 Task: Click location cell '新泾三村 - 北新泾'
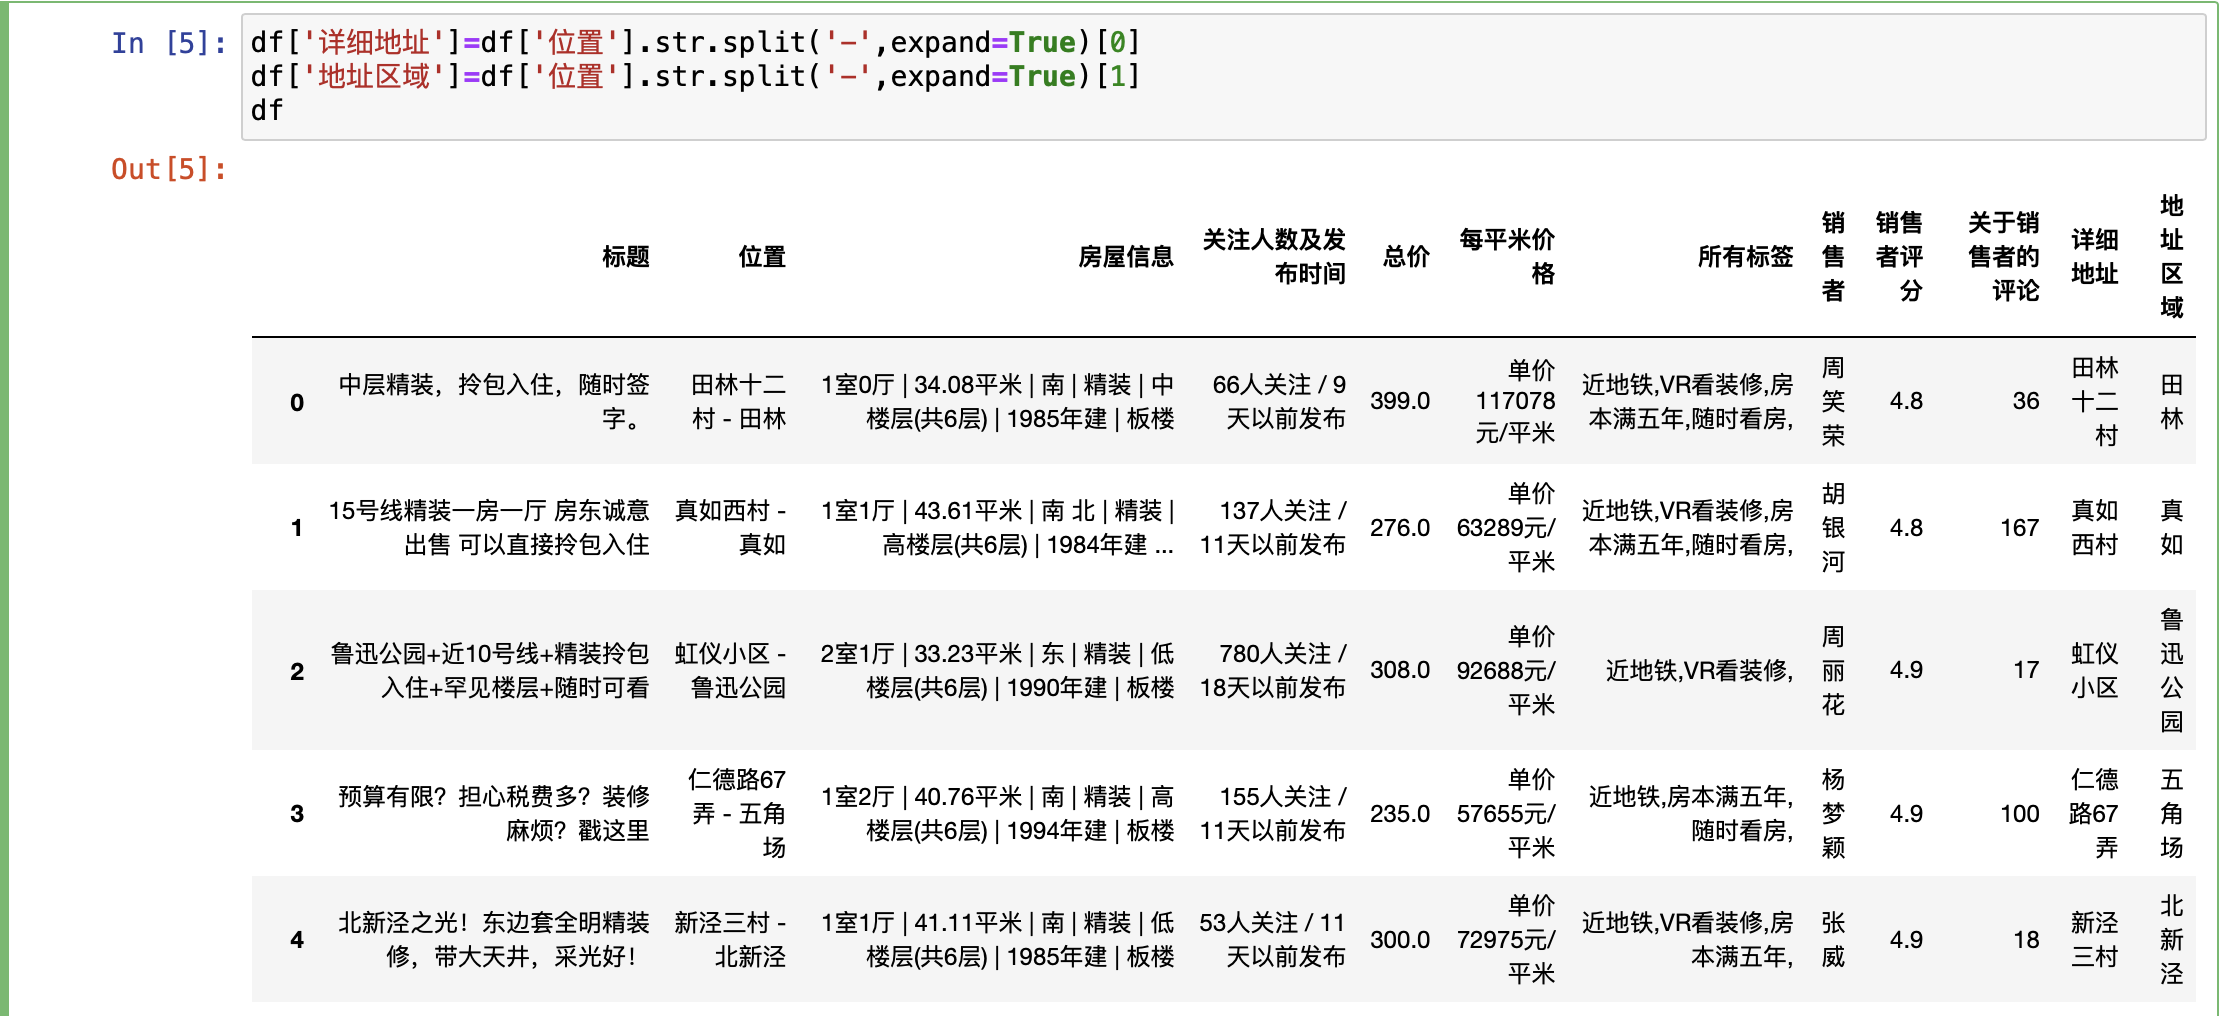(x=730, y=940)
